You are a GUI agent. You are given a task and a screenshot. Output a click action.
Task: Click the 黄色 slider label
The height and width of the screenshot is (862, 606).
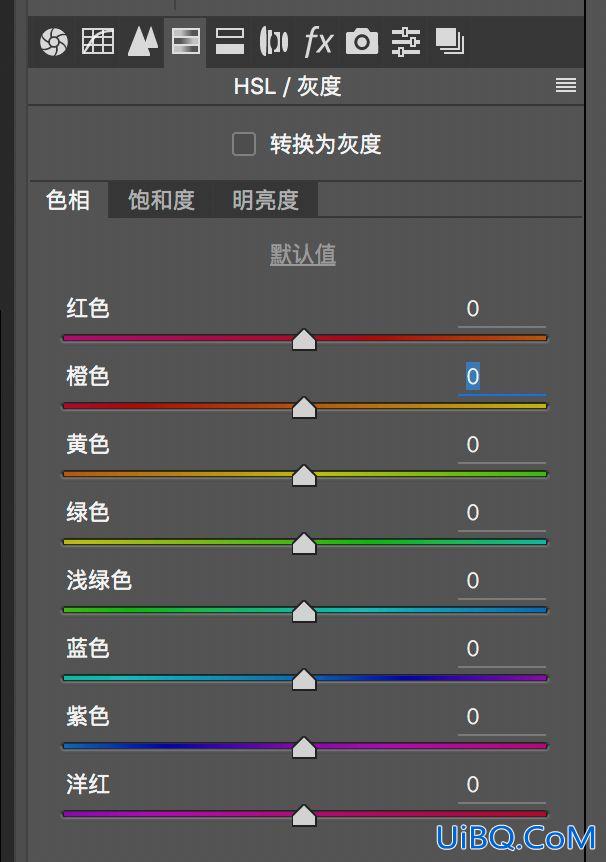88,444
